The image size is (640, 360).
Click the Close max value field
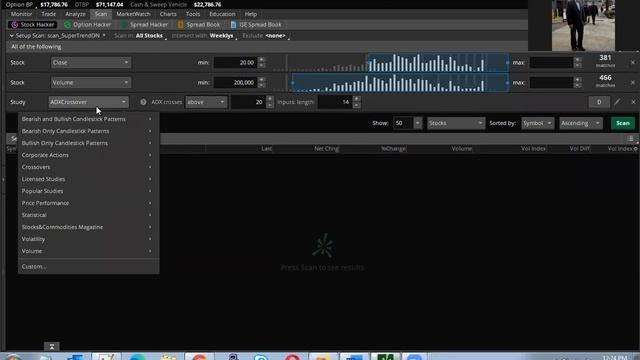(551, 62)
